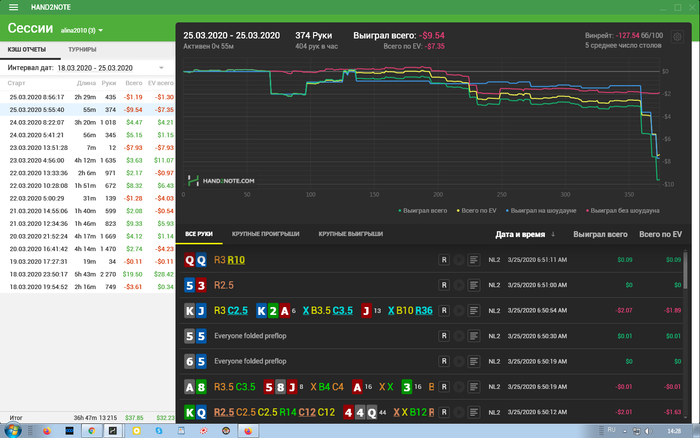Select session '24.03.2020 5:41:21'
Image resolution: width=700 pixels, height=438 pixels.
pyautogui.click(x=88, y=135)
